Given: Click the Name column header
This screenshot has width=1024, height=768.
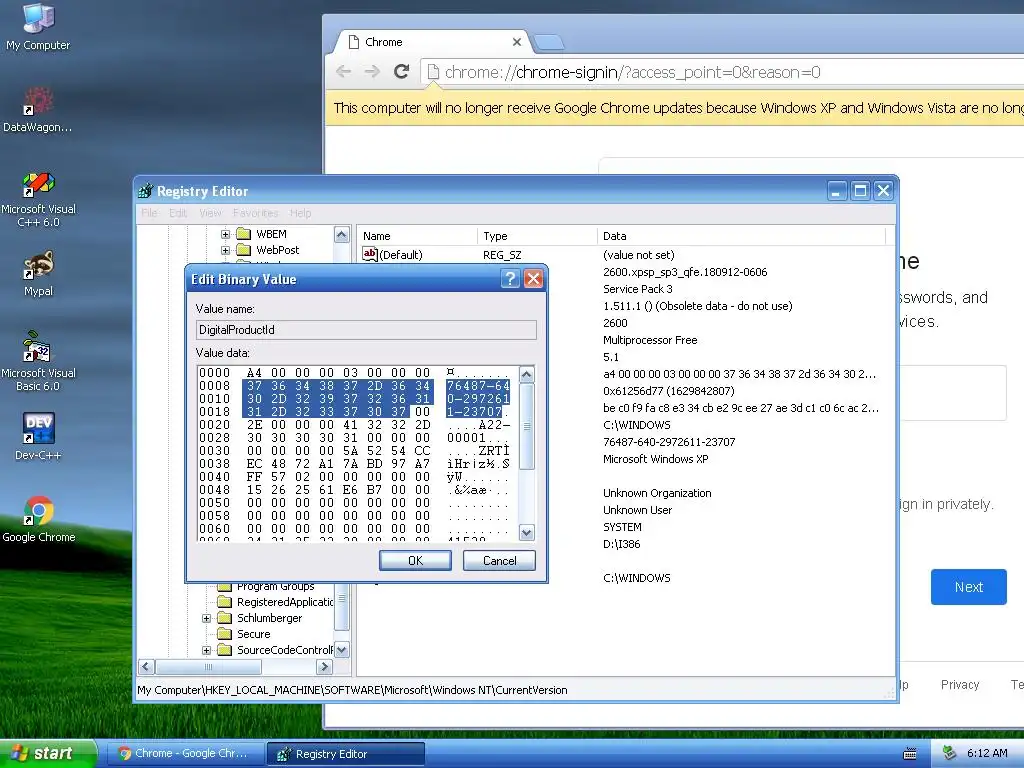Looking at the screenshot, I should [x=417, y=236].
